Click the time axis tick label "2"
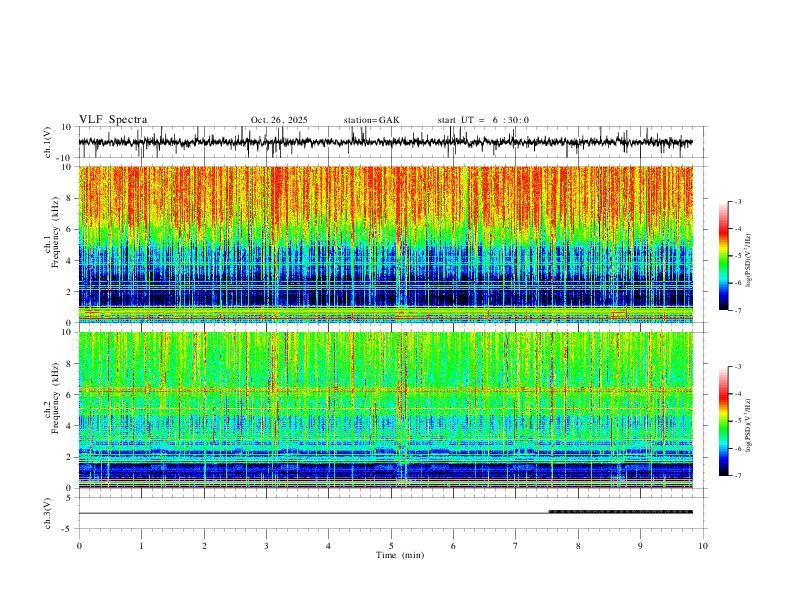 coord(204,546)
